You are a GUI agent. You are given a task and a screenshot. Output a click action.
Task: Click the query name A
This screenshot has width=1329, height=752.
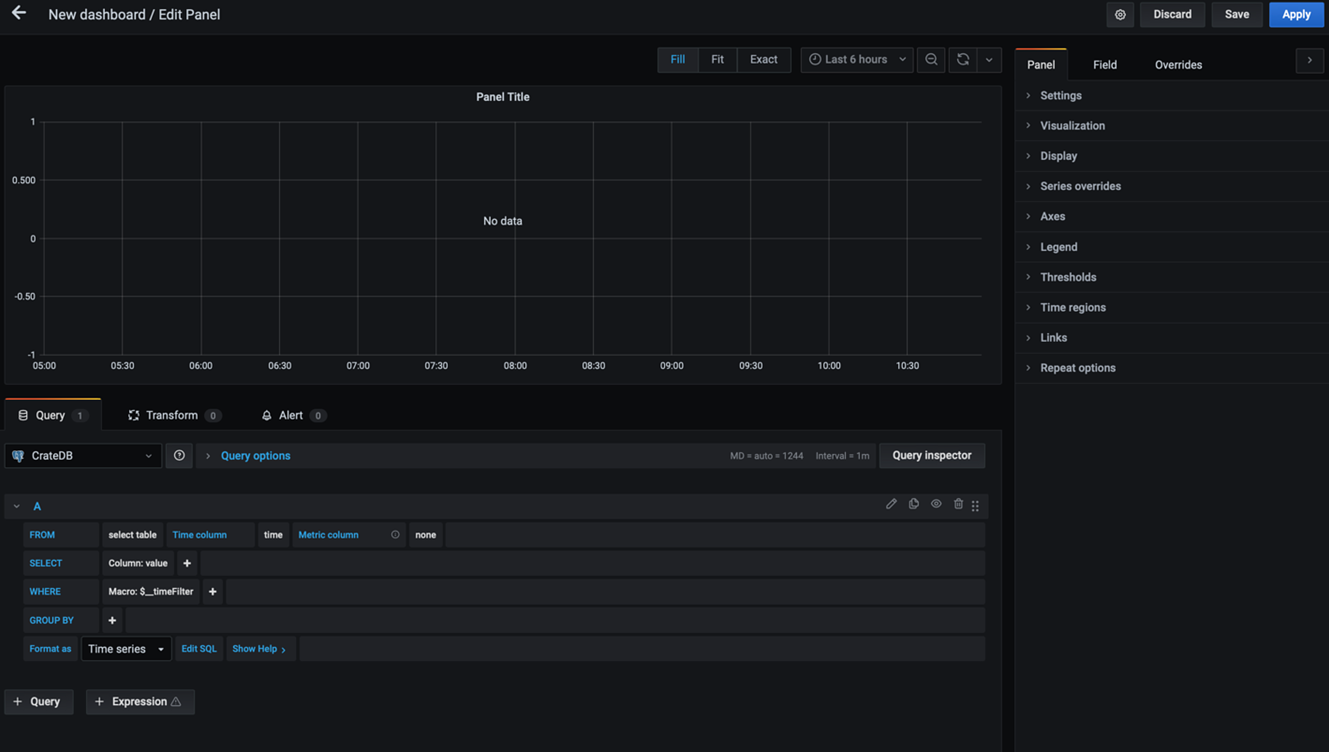pyautogui.click(x=37, y=506)
